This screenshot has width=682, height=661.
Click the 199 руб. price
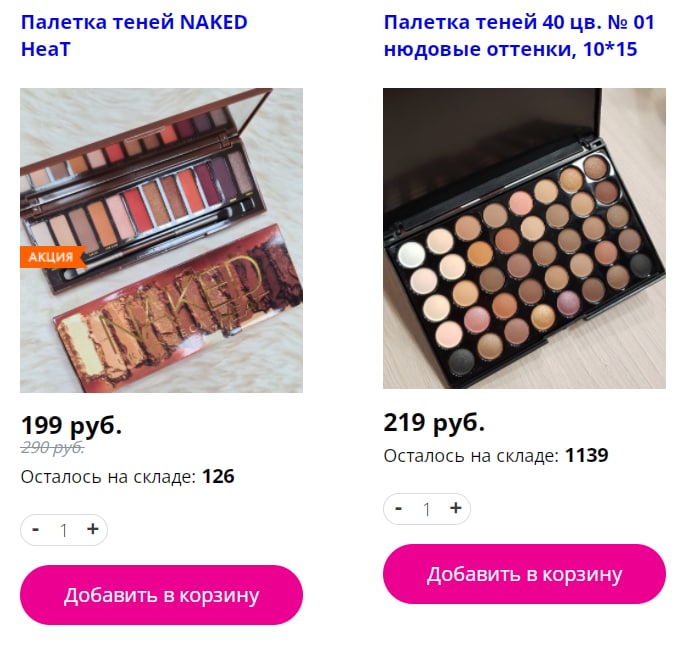click(71, 425)
